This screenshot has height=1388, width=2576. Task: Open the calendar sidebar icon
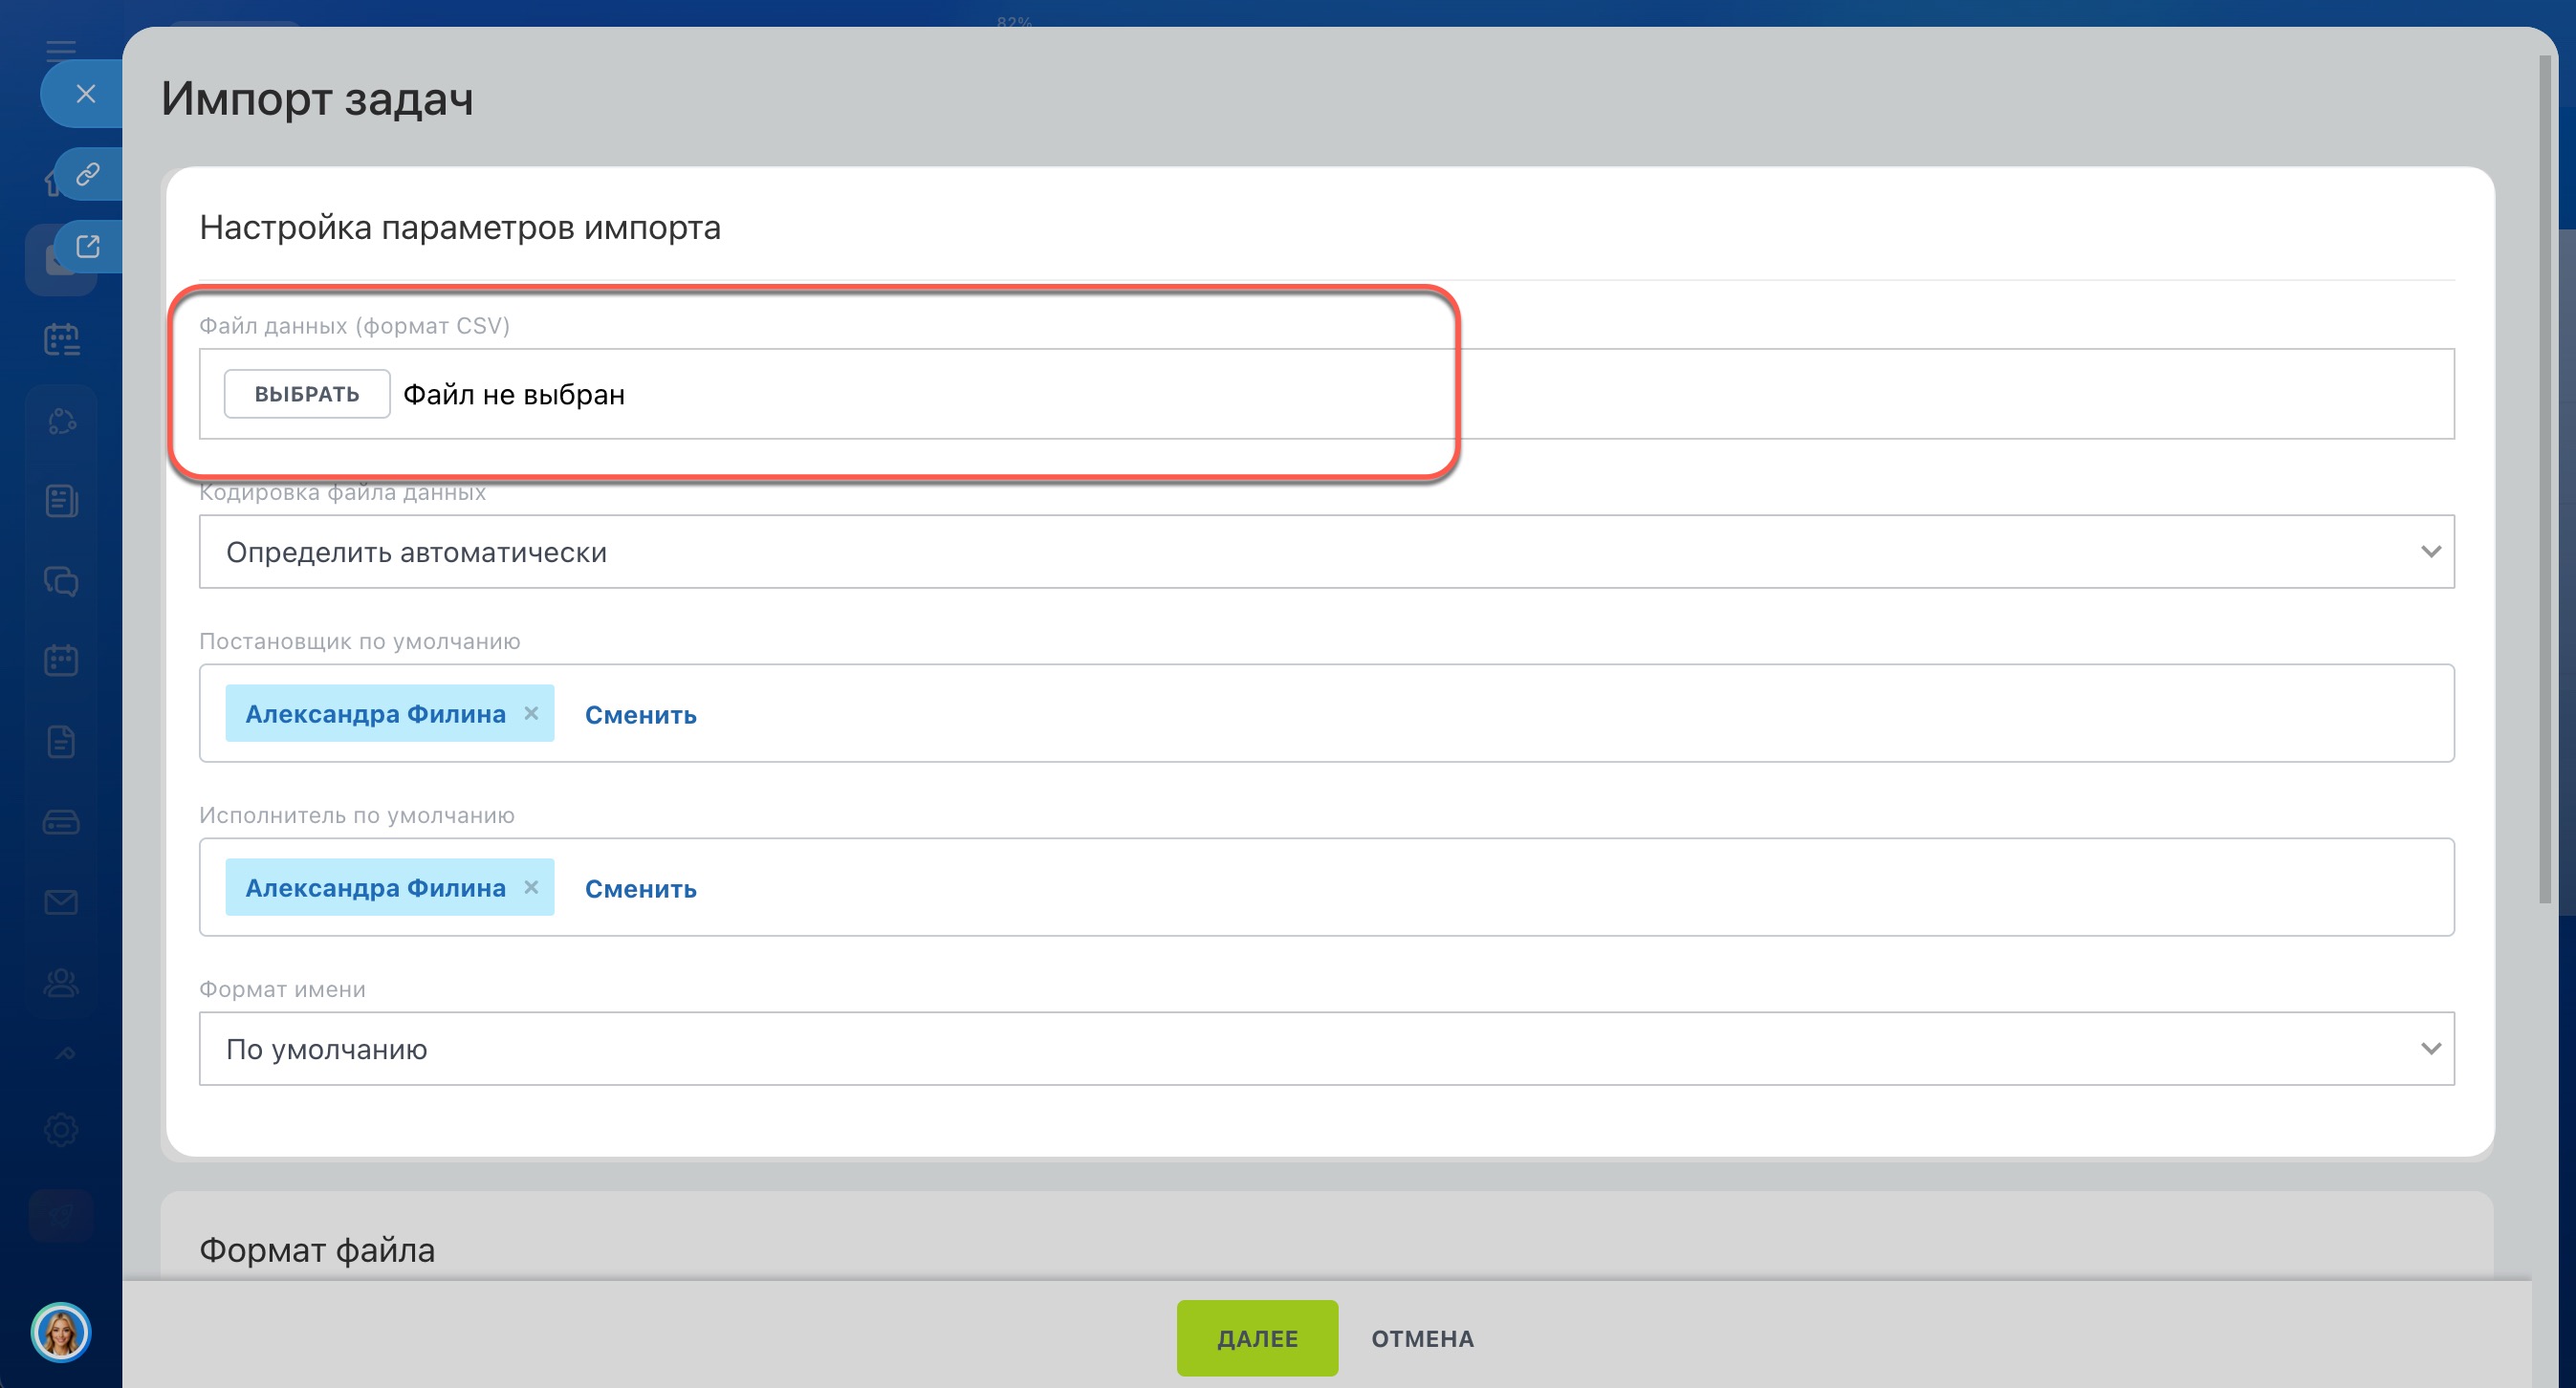click(x=61, y=660)
